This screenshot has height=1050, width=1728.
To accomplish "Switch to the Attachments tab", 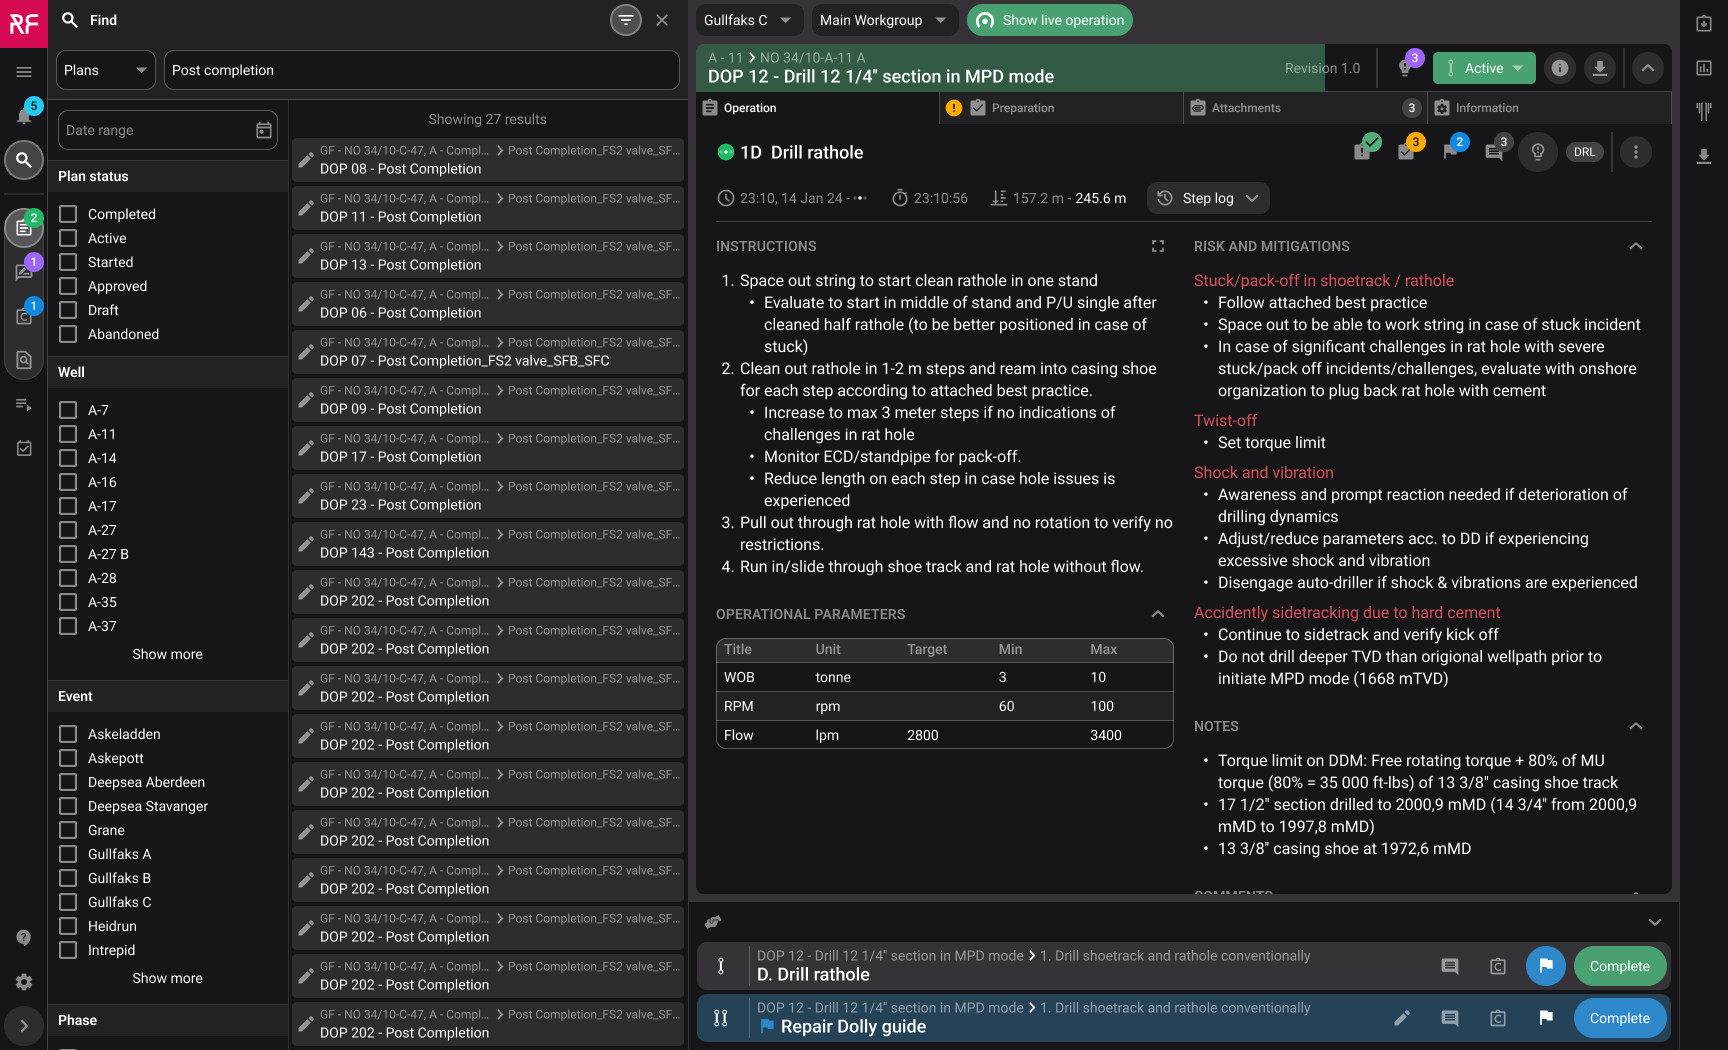I will click(x=1245, y=108).
